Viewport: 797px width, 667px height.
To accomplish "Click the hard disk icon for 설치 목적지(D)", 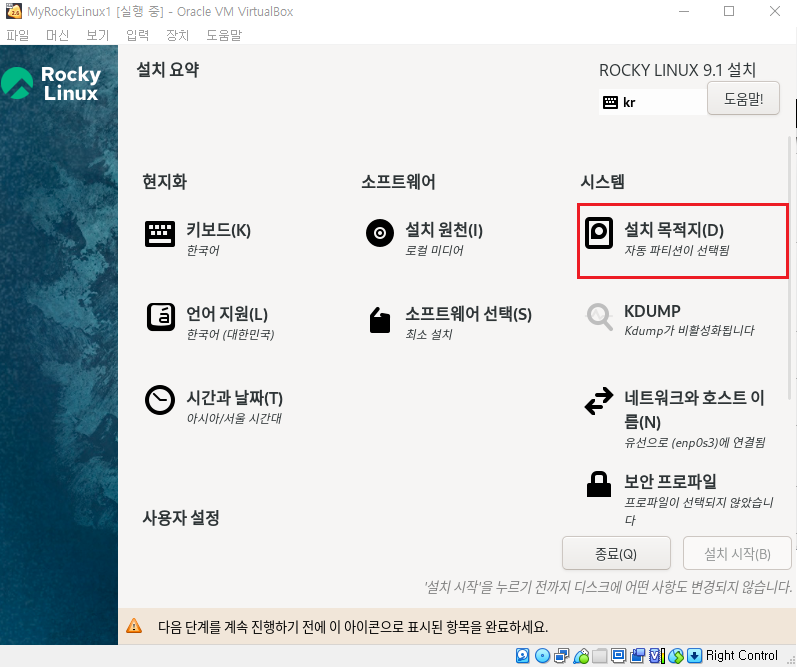I will click(599, 233).
